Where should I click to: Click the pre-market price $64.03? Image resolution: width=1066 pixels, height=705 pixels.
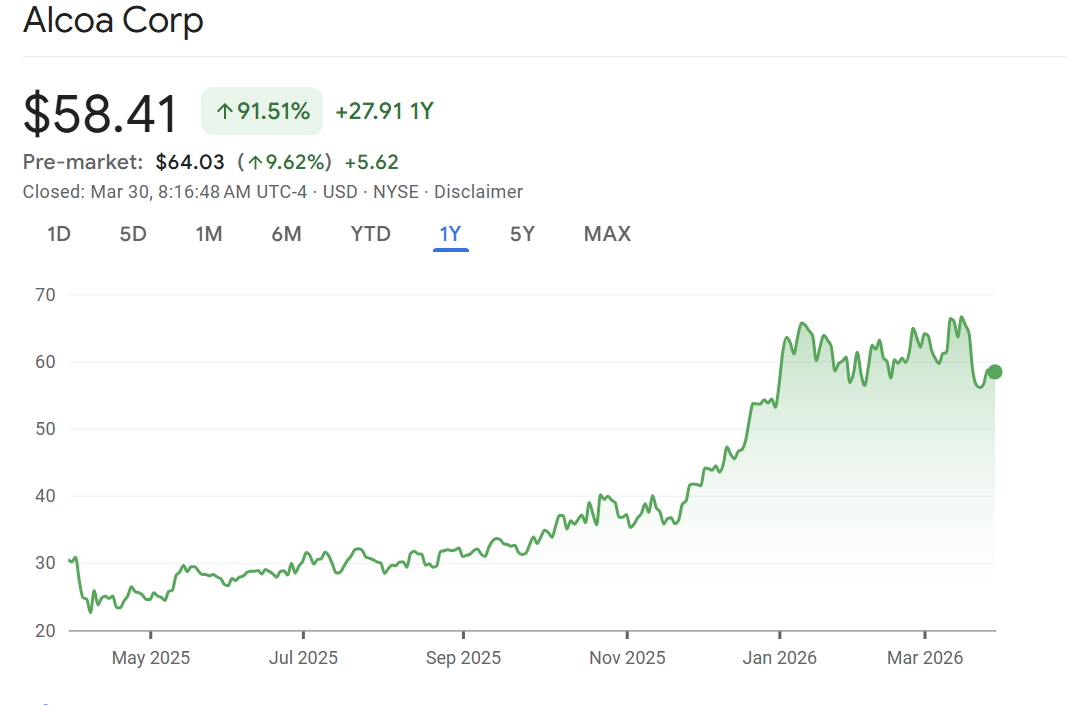[190, 162]
